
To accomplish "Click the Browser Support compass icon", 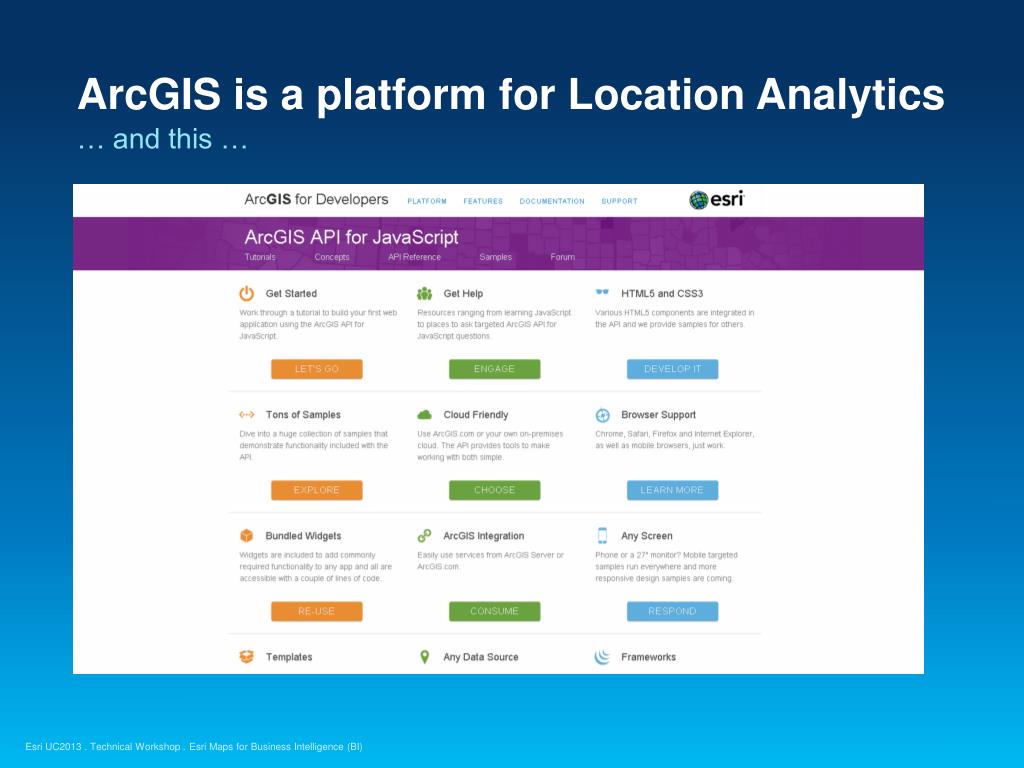I will 602,415.
